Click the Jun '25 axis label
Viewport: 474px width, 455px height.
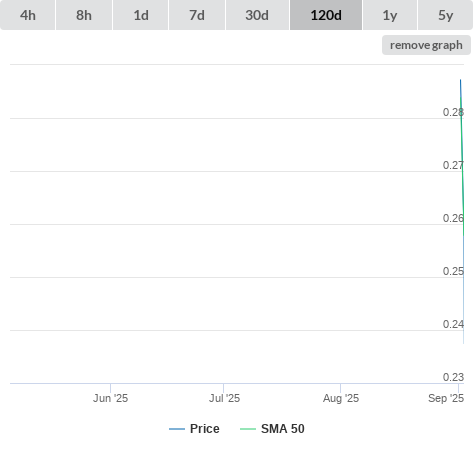pyautogui.click(x=110, y=398)
